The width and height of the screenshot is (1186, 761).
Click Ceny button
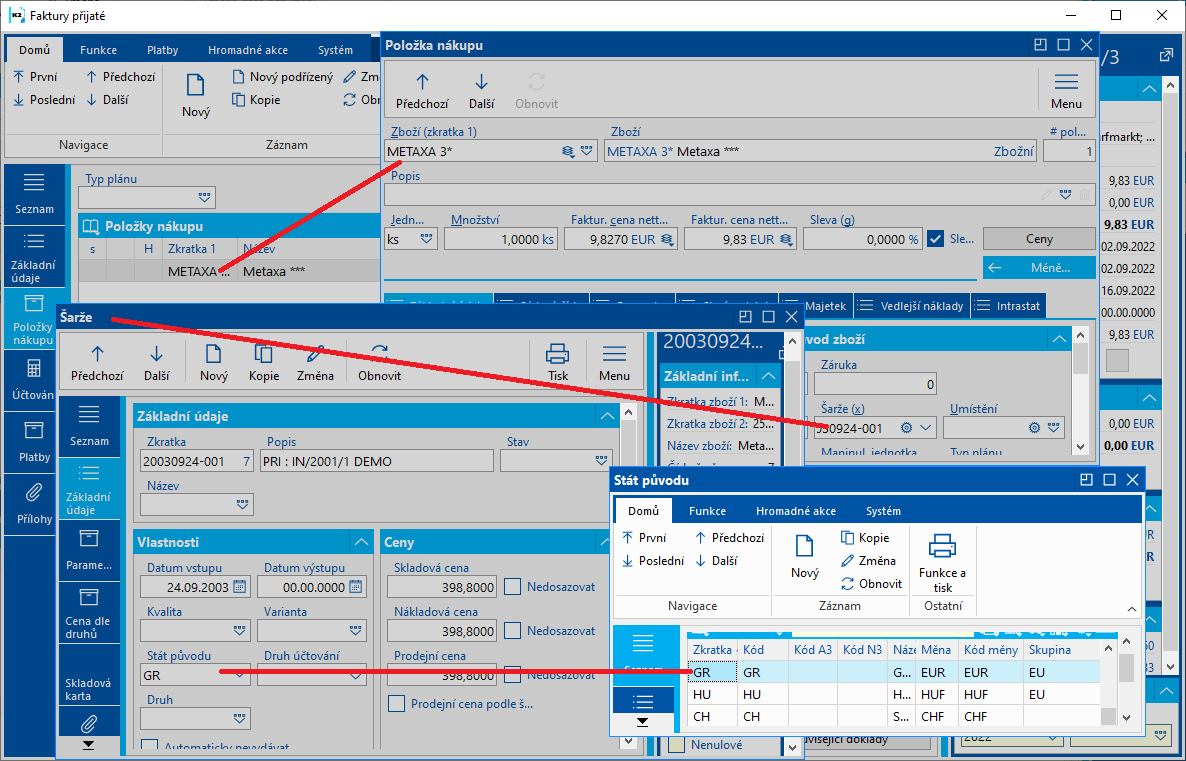(1039, 239)
